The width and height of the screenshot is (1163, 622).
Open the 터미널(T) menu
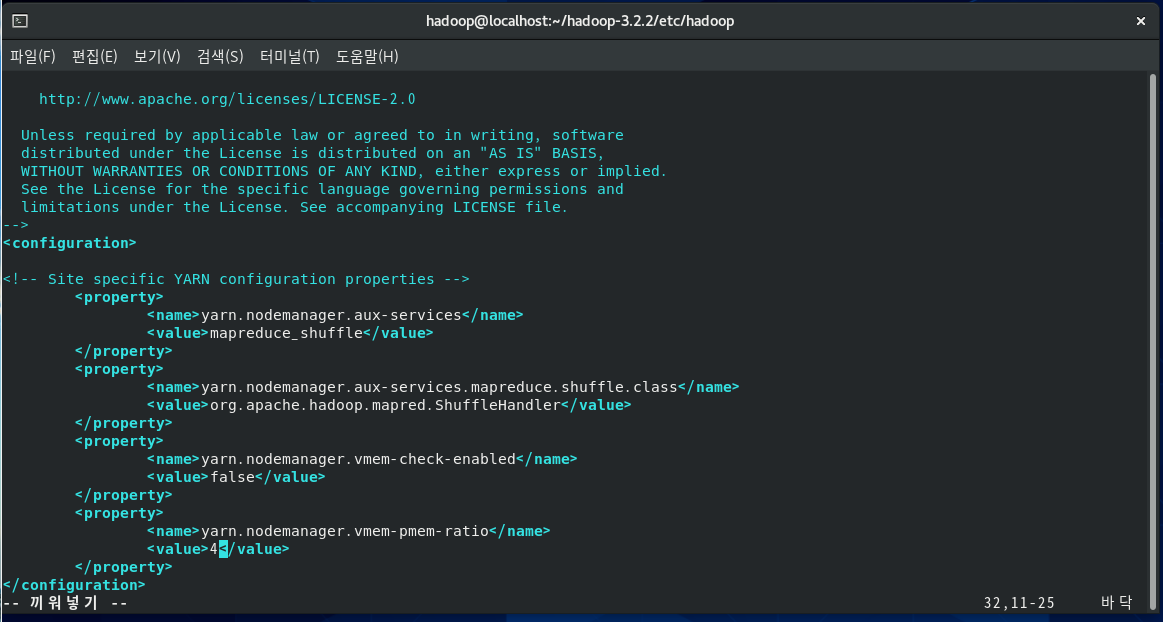click(289, 56)
